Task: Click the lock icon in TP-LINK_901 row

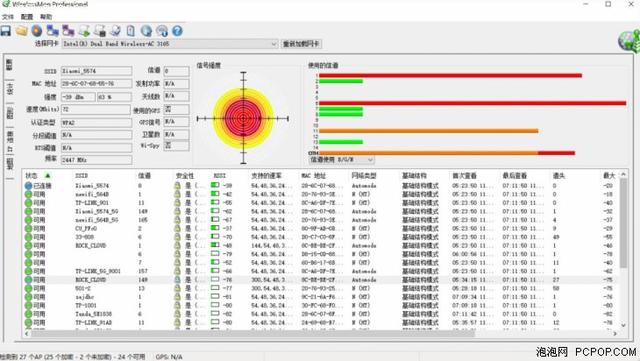Action: 177,203
